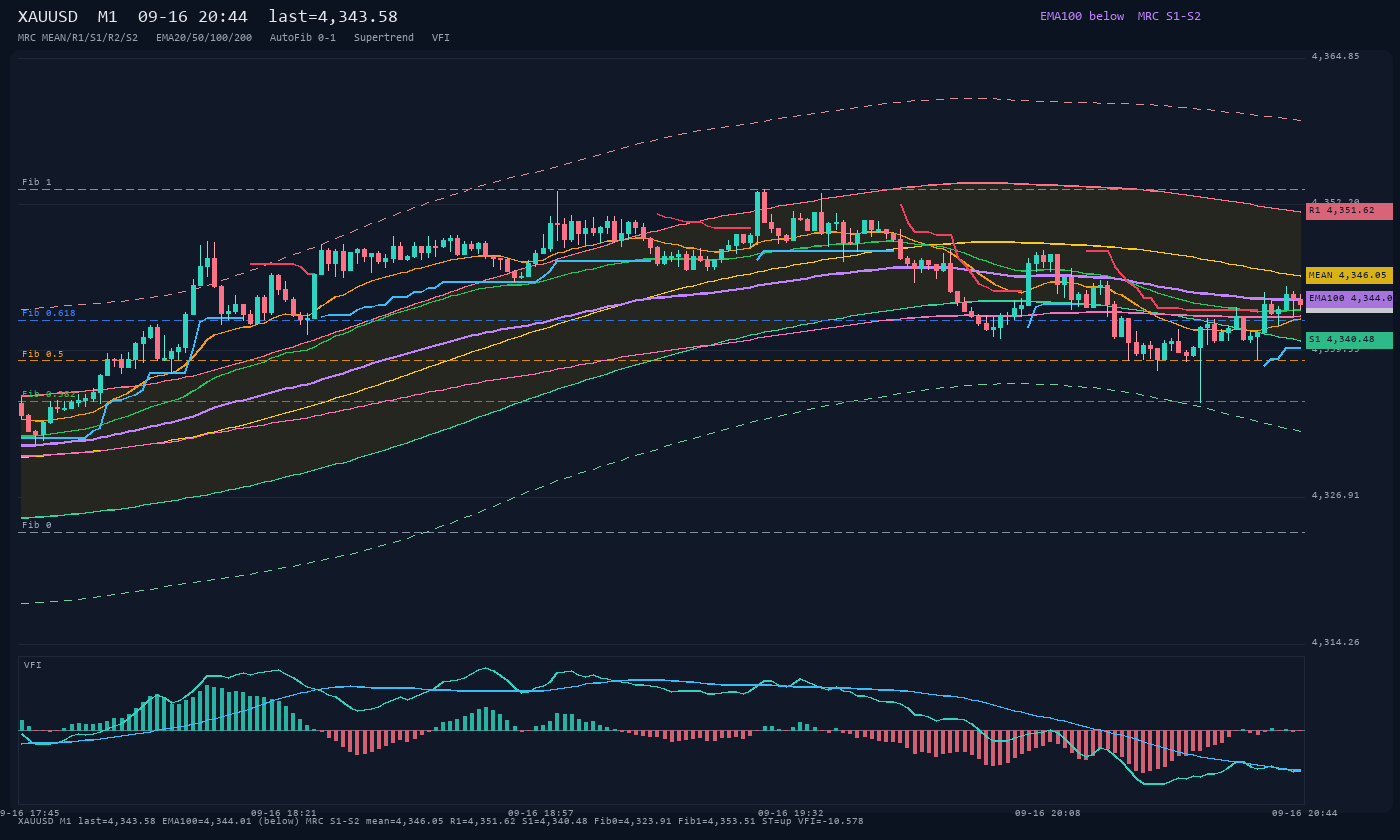Viewport: 1400px width, 840px height.
Task: Click the 'MRC S1-S2' label at top right
Action: 1169,16
